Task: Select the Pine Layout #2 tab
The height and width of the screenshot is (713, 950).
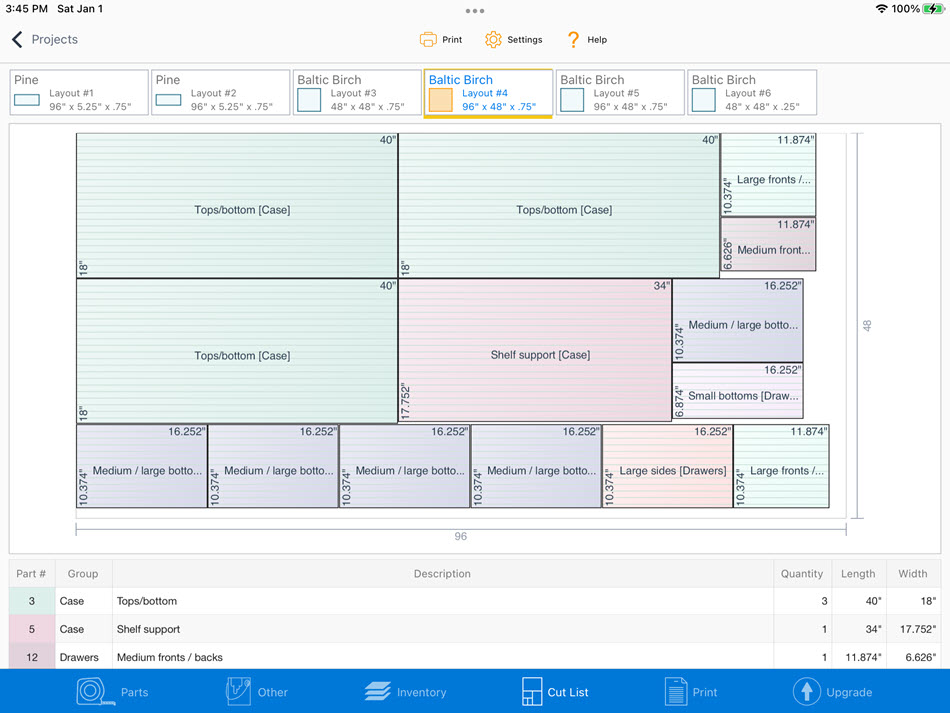Action: pyautogui.click(x=221, y=92)
